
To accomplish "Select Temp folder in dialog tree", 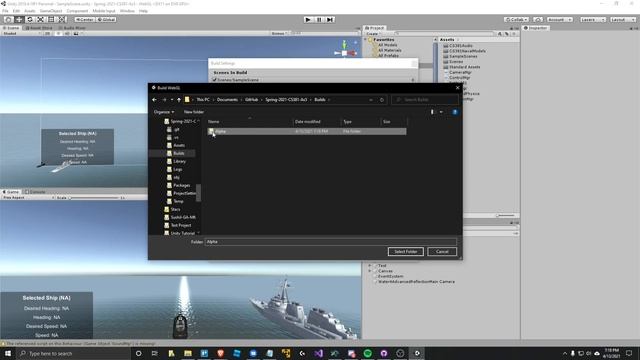I will tap(178, 201).
